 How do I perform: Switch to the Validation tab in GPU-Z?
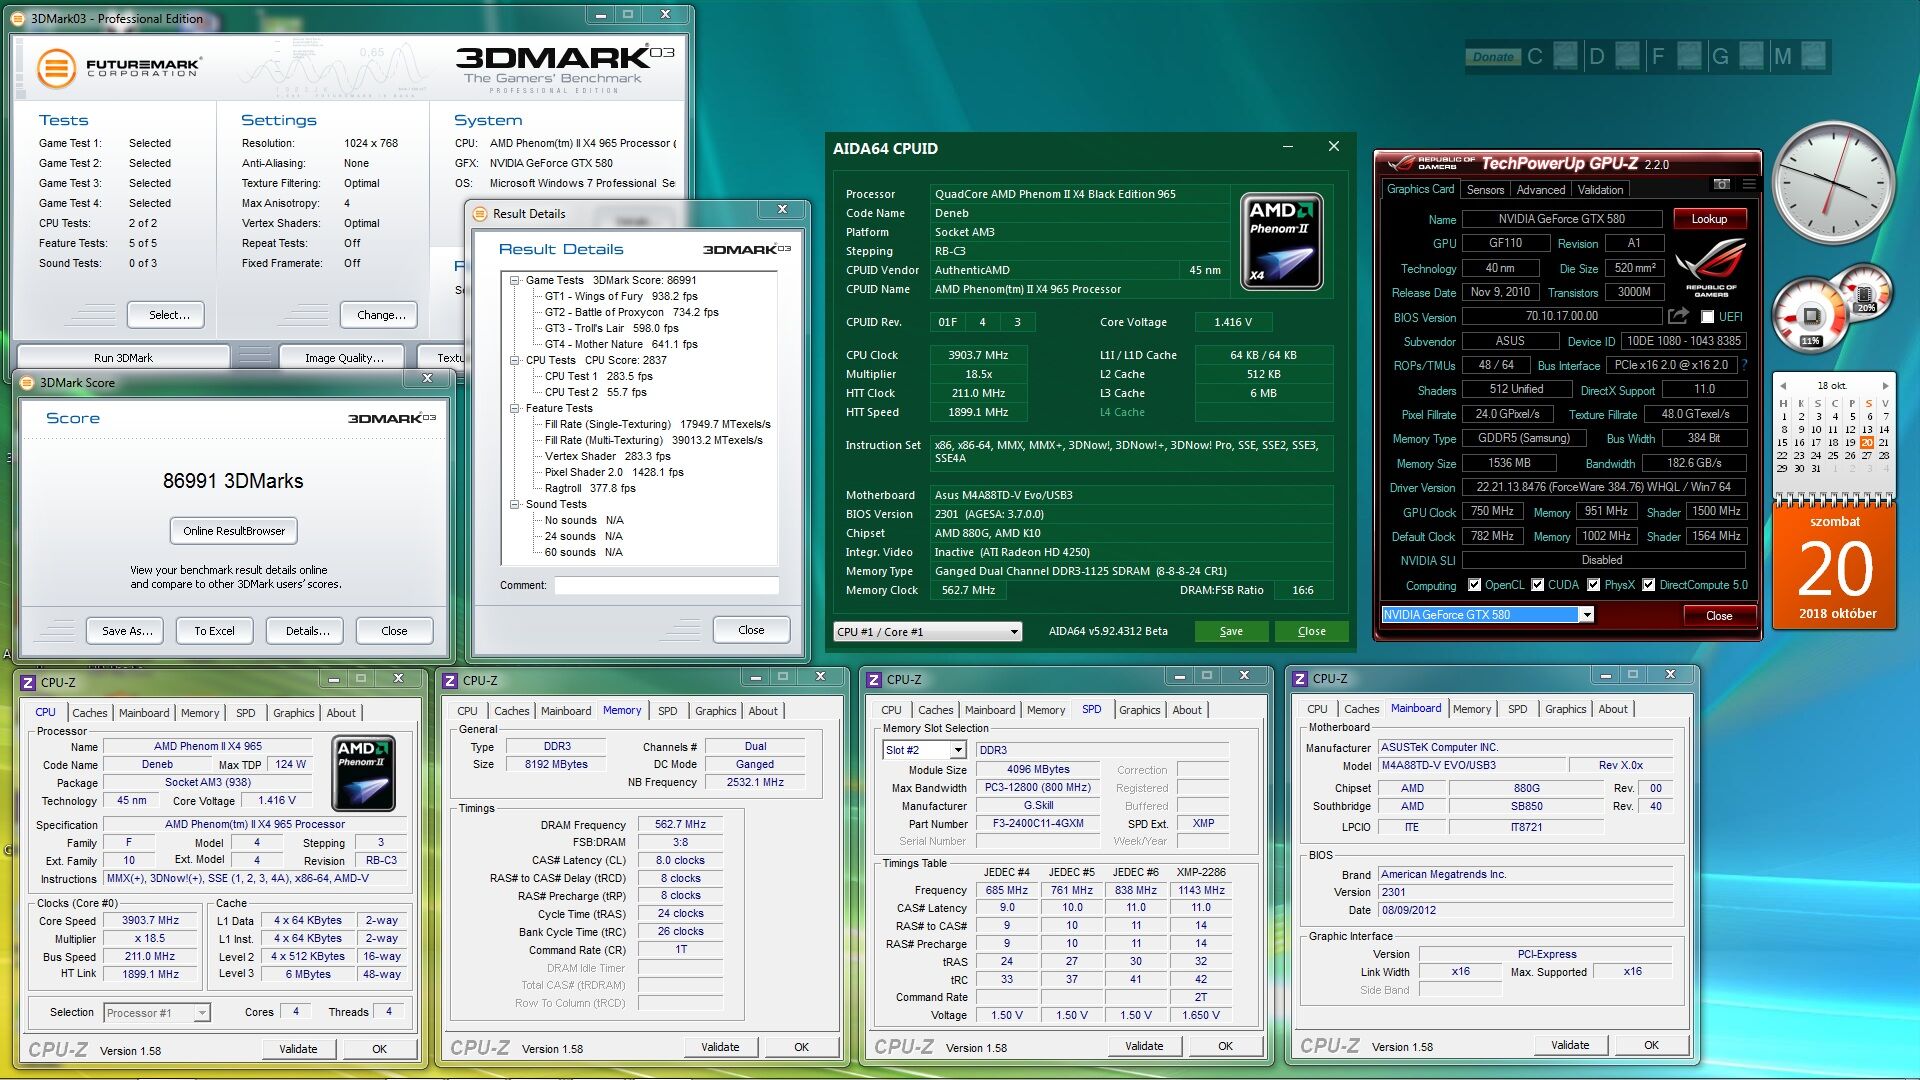point(1600,190)
